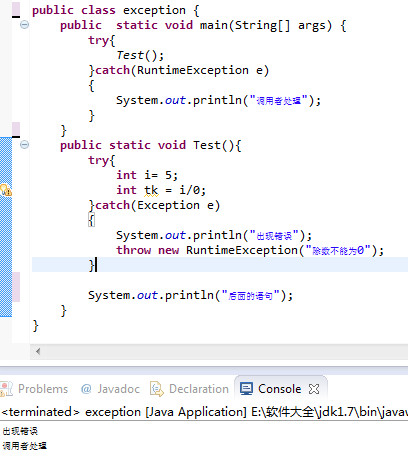Collapse the main method fold marker

point(24,25)
